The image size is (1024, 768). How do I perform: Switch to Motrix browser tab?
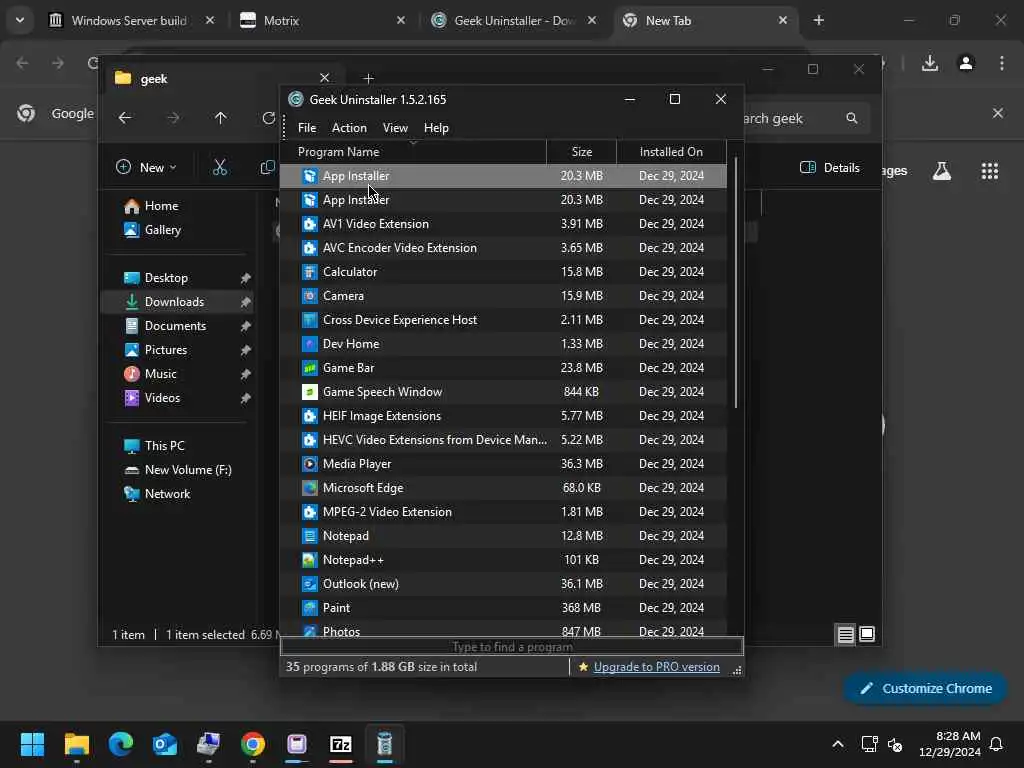point(321,21)
